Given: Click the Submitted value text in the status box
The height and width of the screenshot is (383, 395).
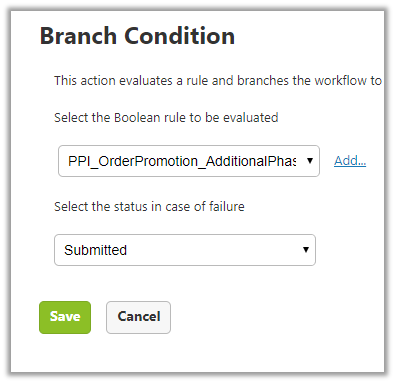Looking at the screenshot, I should click(x=95, y=250).
